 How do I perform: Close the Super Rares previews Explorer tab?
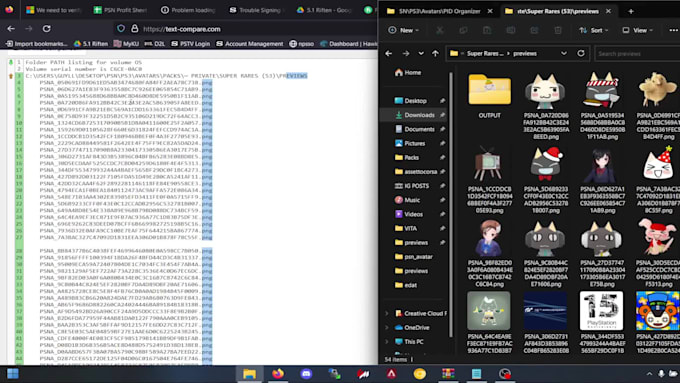tap(608, 11)
